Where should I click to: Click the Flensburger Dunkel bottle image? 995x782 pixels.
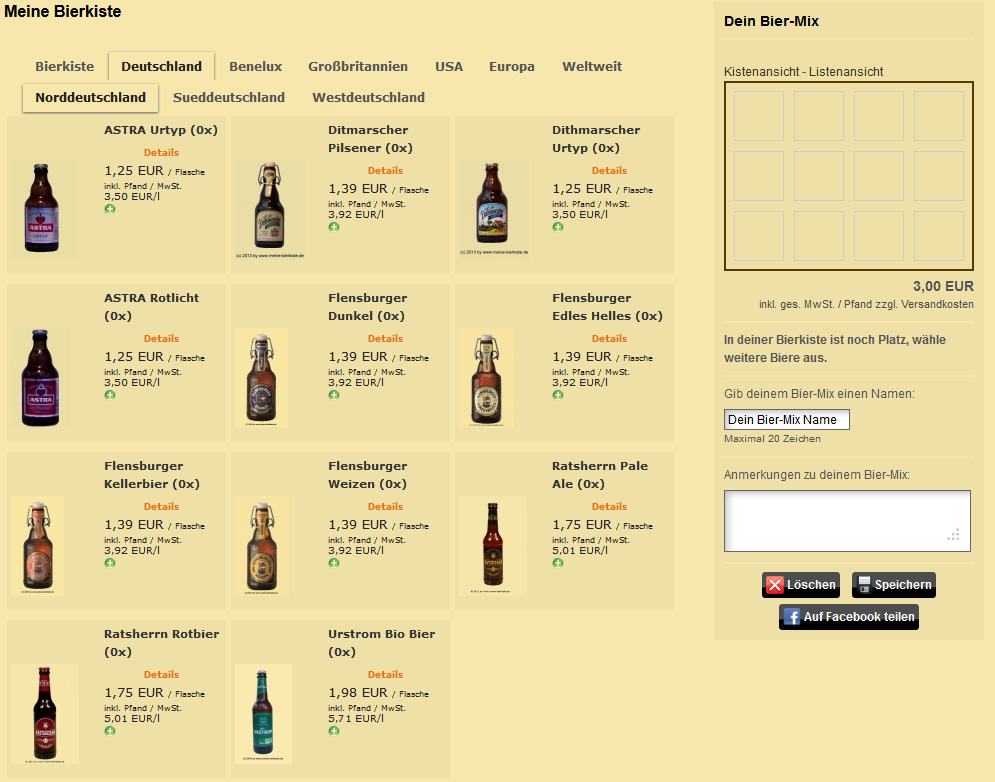pyautogui.click(x=261, y=378)
